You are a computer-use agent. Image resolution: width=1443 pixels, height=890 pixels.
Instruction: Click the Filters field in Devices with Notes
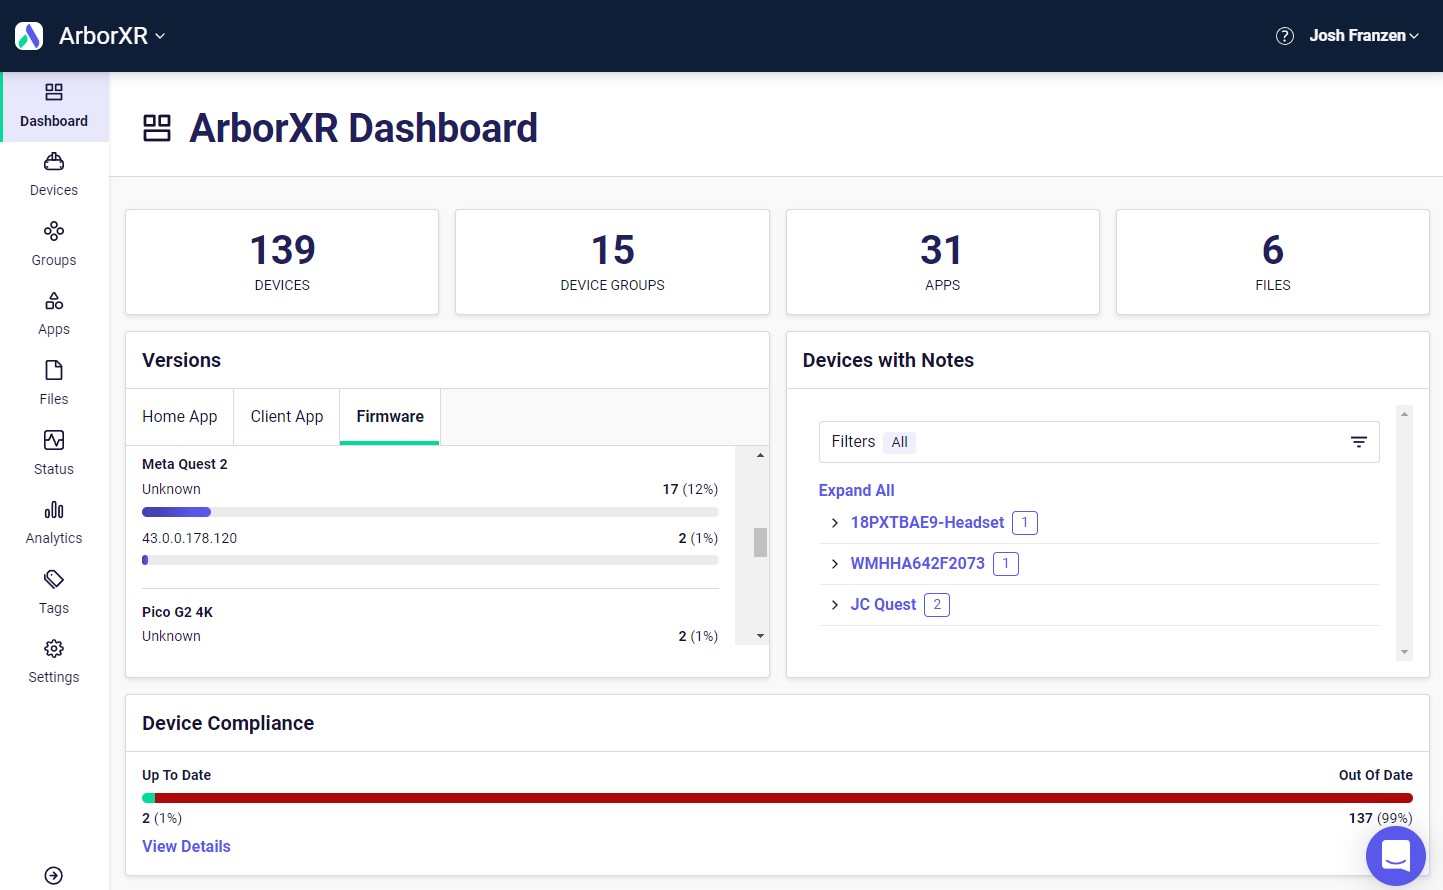pos(1099,442)
